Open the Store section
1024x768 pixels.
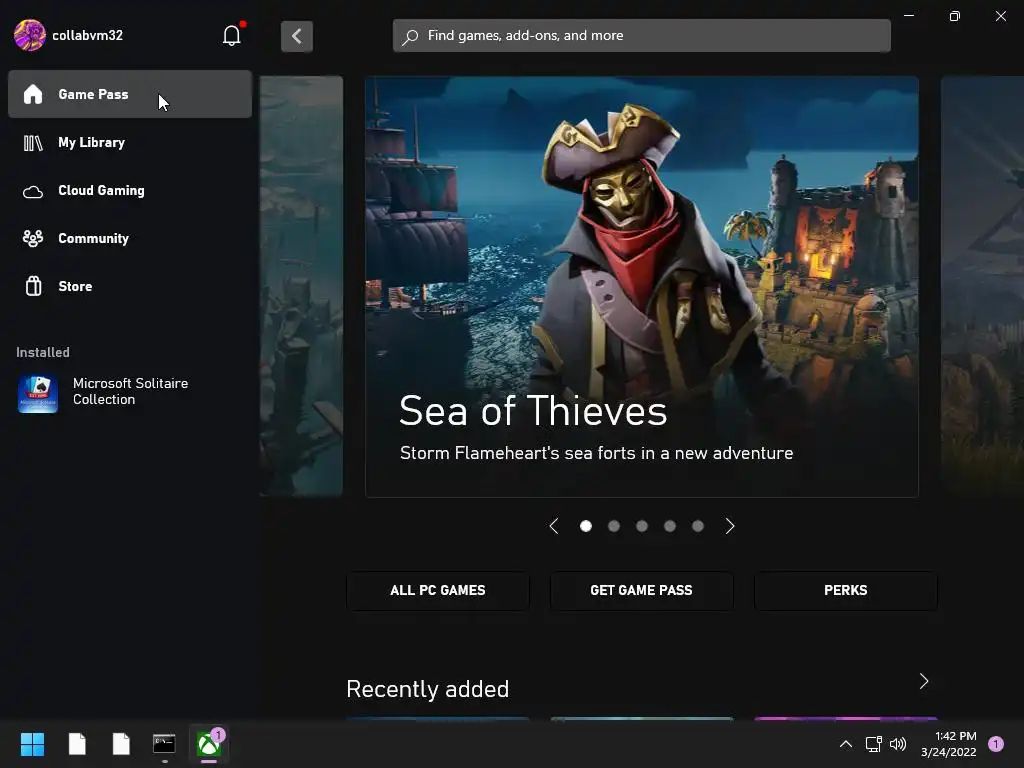pos(130,286)
